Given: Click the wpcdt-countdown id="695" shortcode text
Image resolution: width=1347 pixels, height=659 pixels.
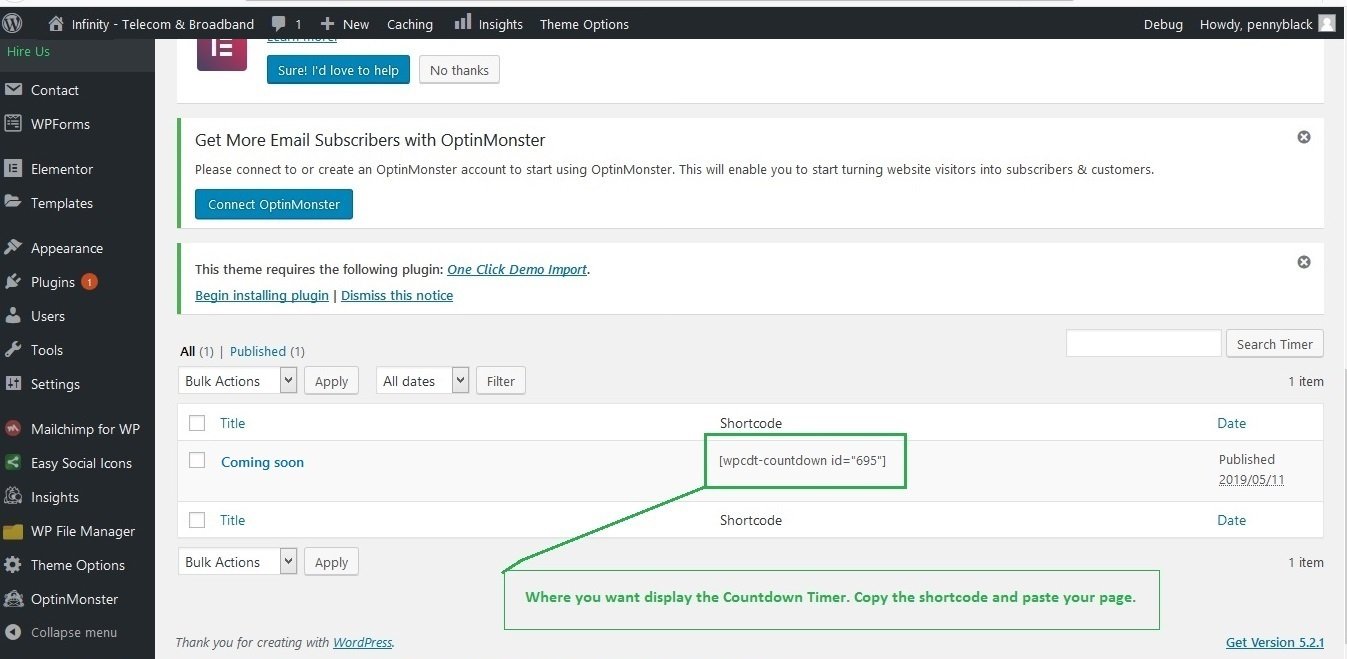Looking at the screenshot, I should [x=802, y=460].
